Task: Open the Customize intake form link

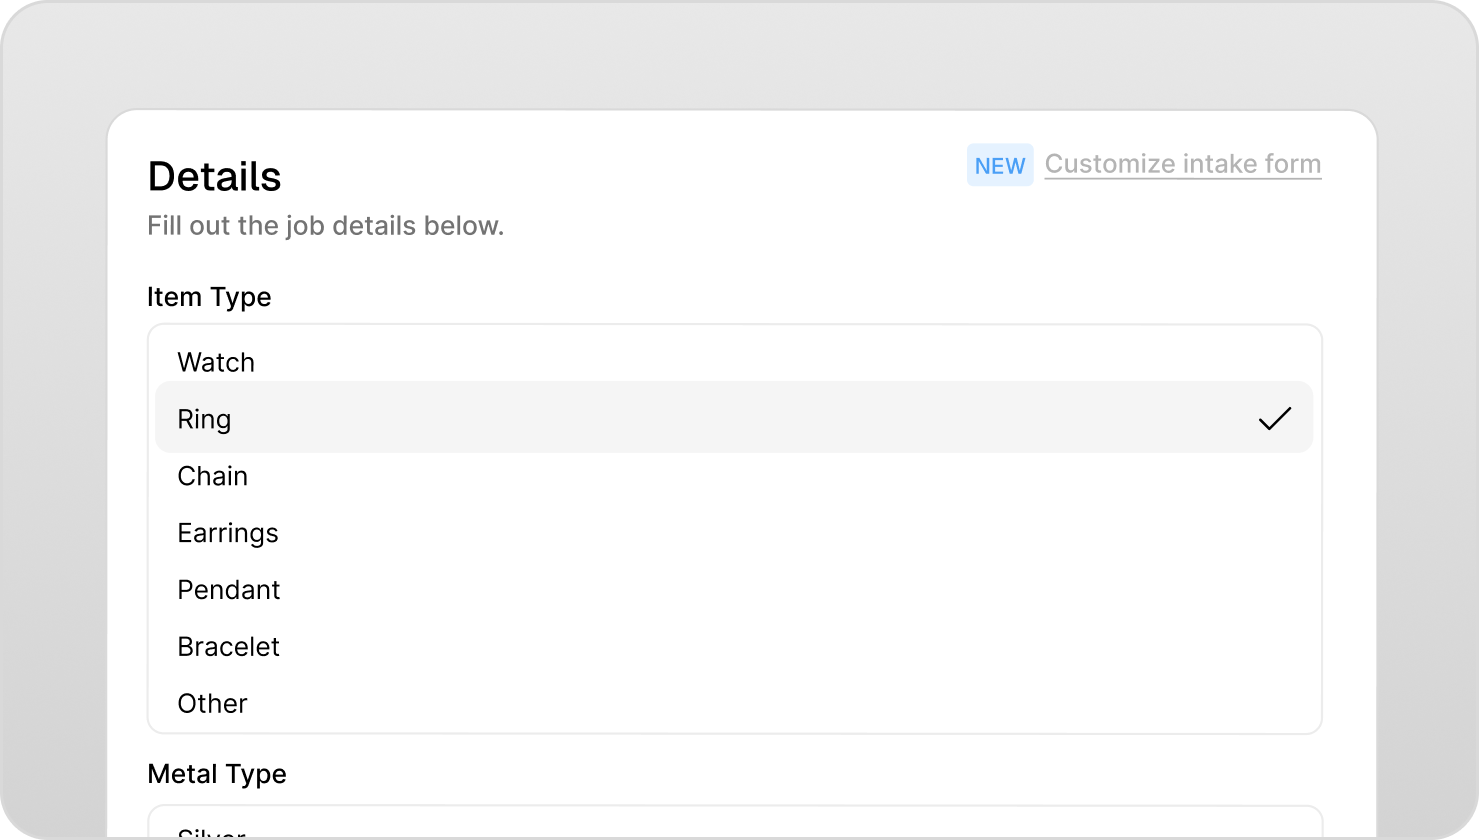Action: coord(1182,164)
